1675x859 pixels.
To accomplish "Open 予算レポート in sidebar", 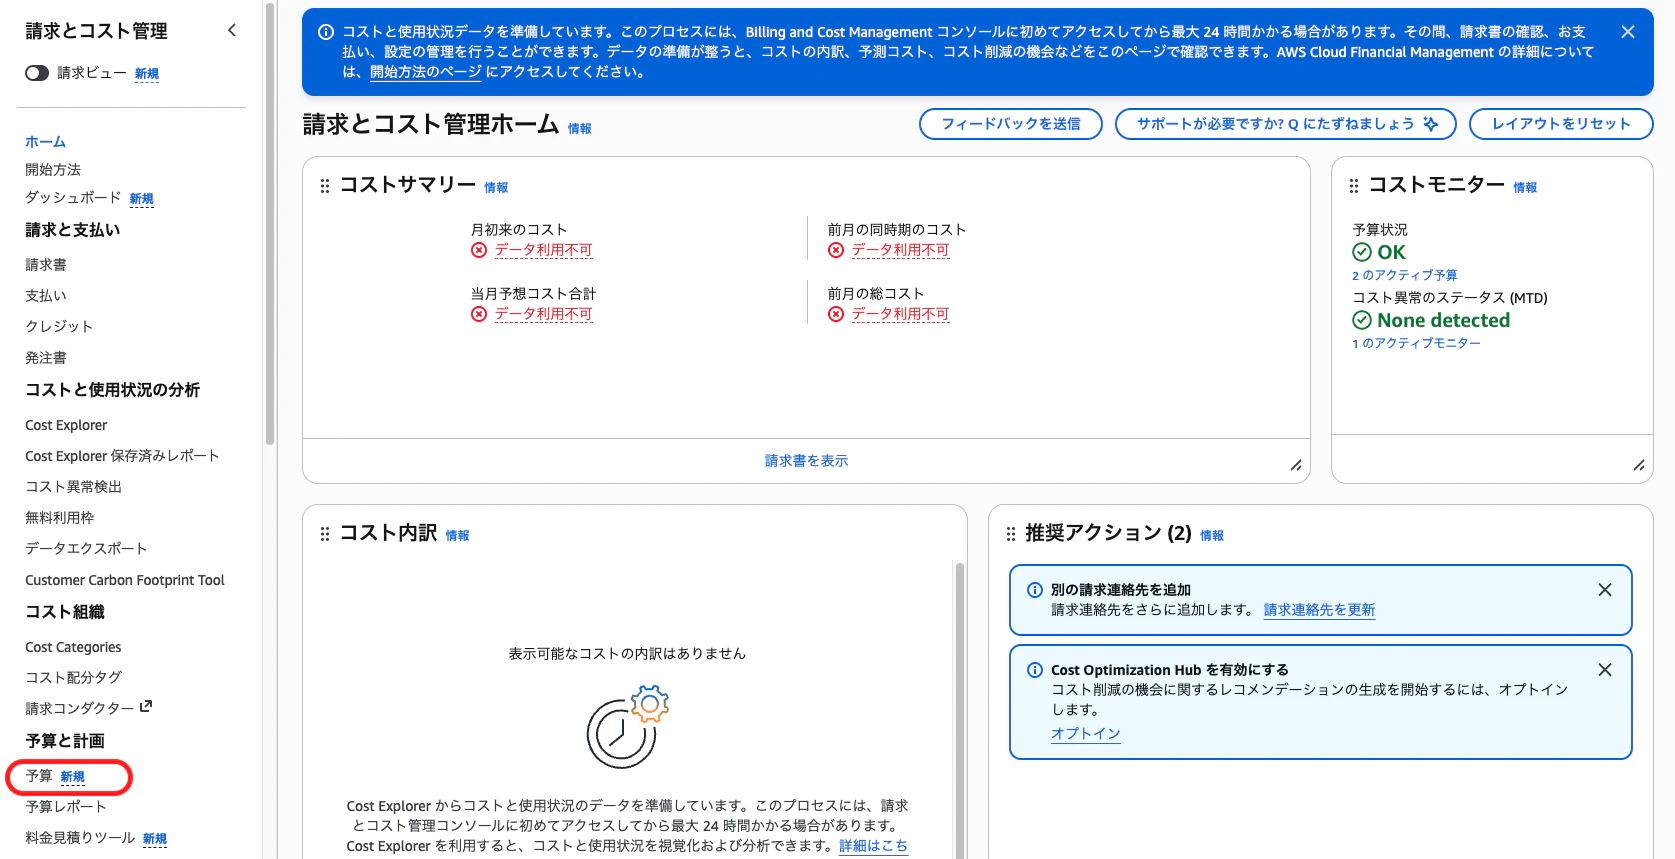I will tap(66, 807).
